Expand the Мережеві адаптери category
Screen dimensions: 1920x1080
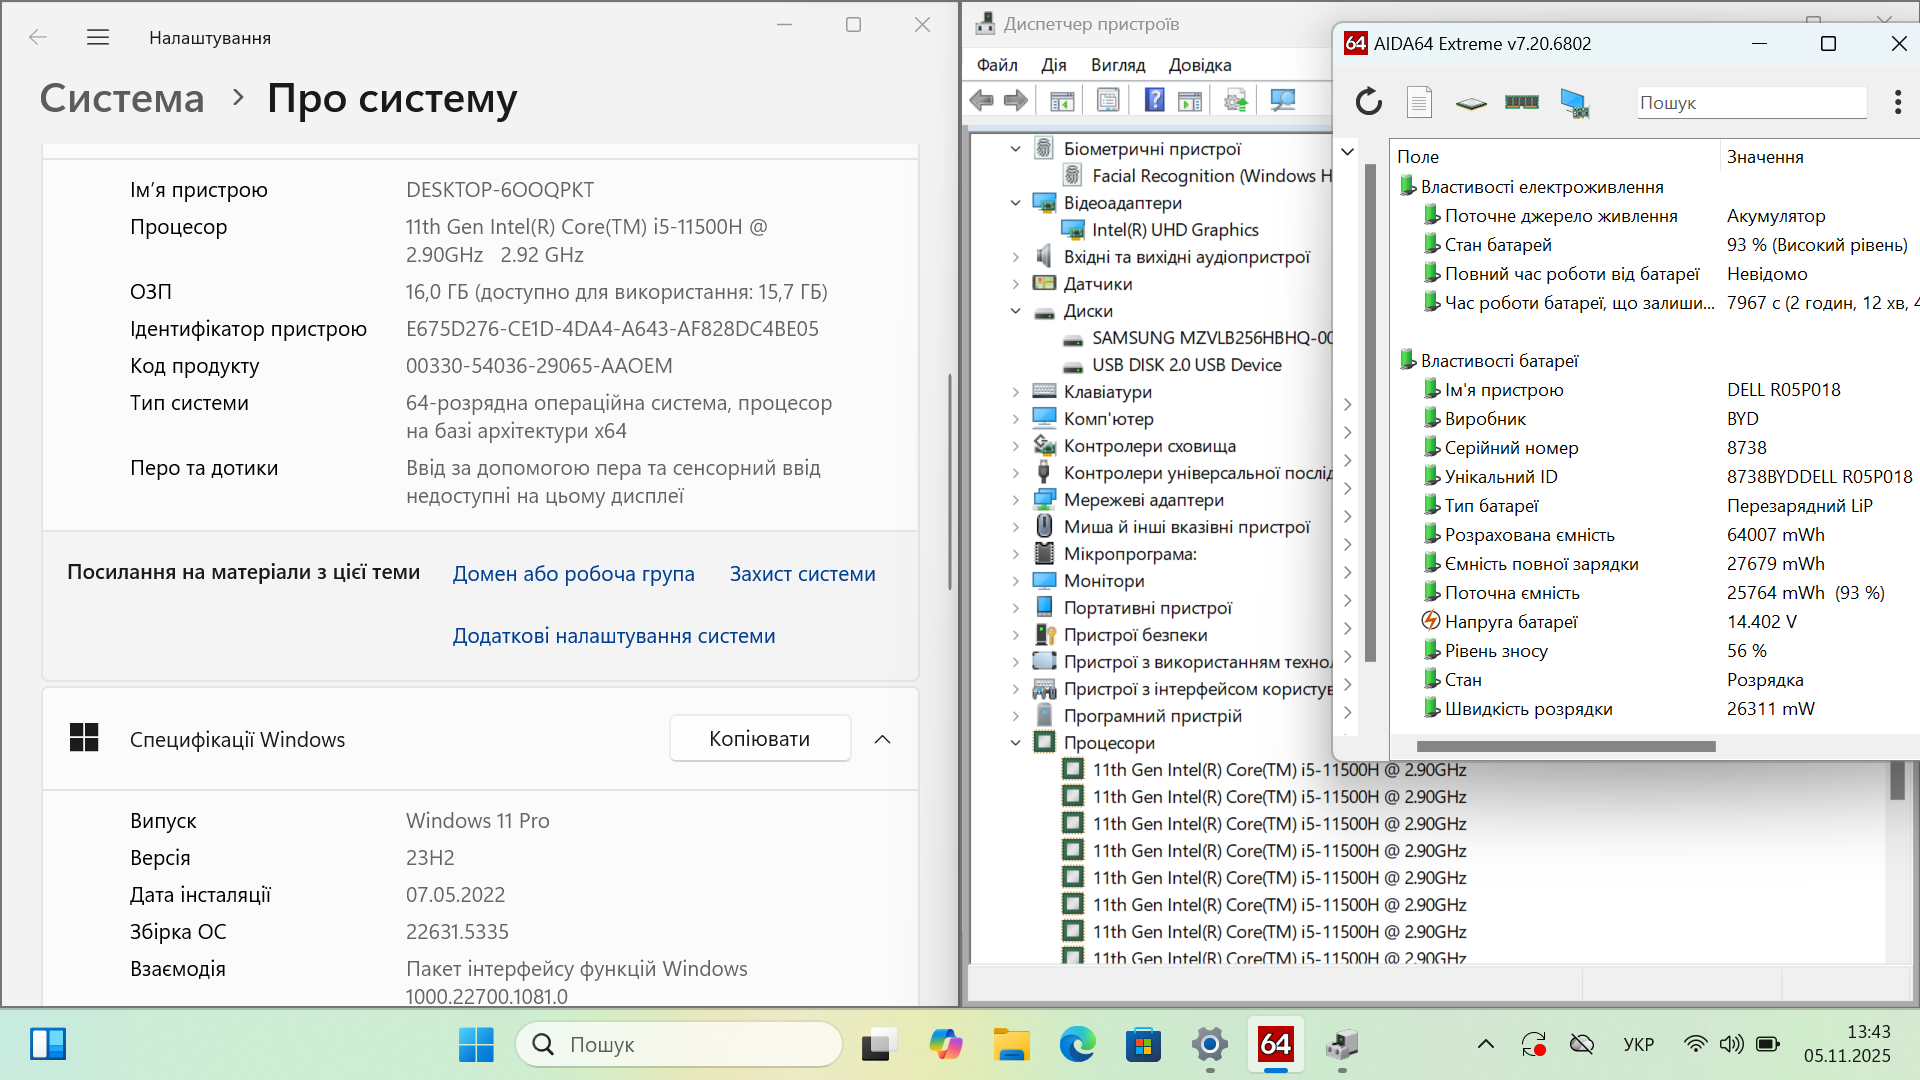pos(1015,500)
